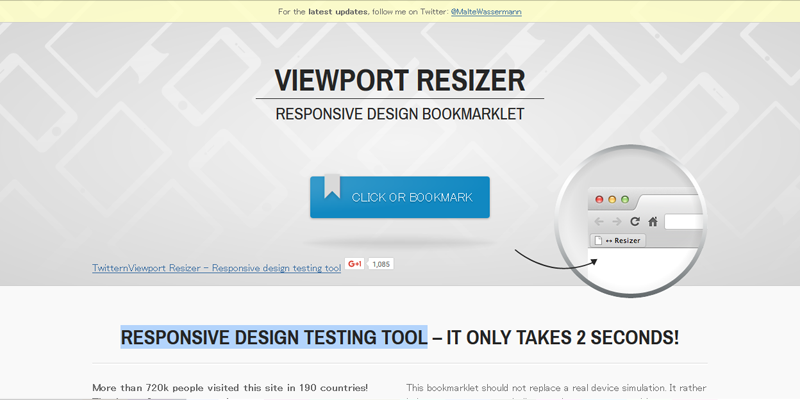Click the red close dot in illustrated browser

point(599,199)
